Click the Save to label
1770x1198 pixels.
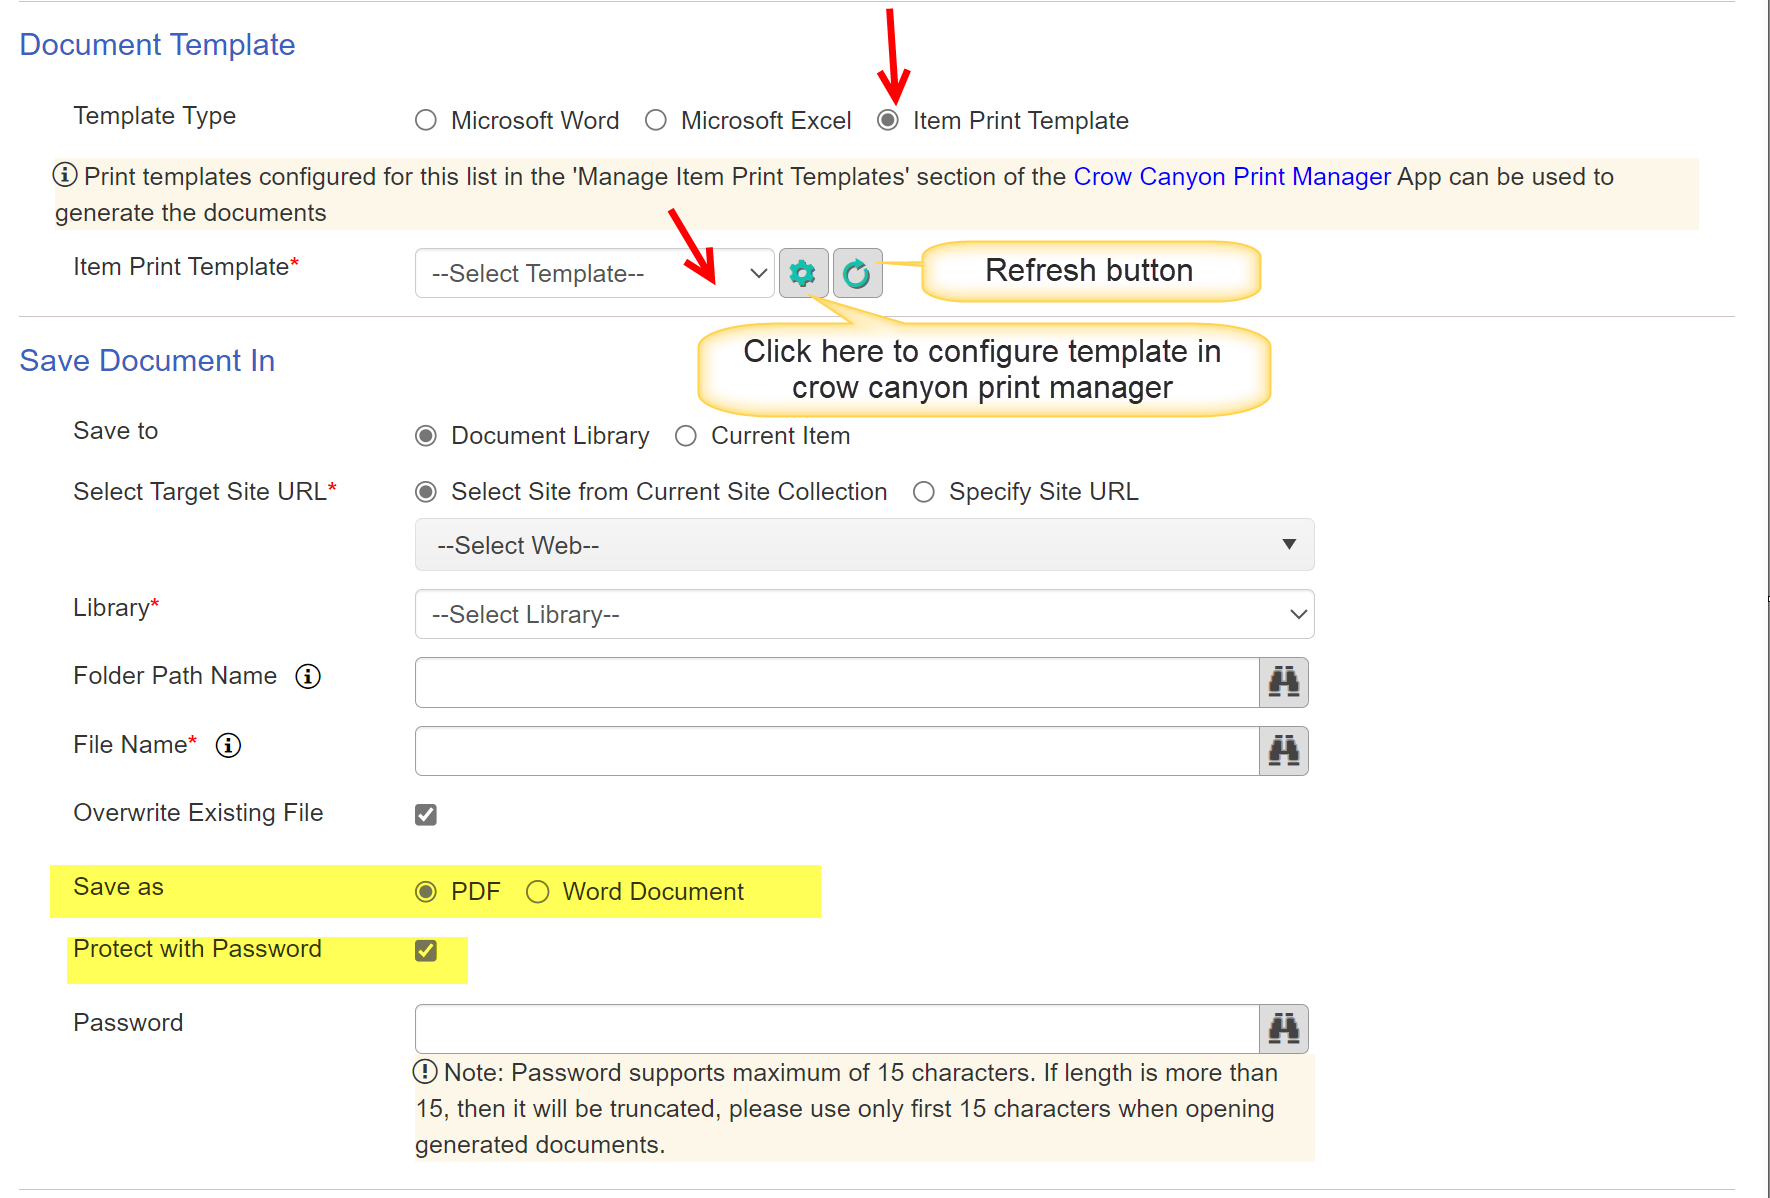click(116, 431)
